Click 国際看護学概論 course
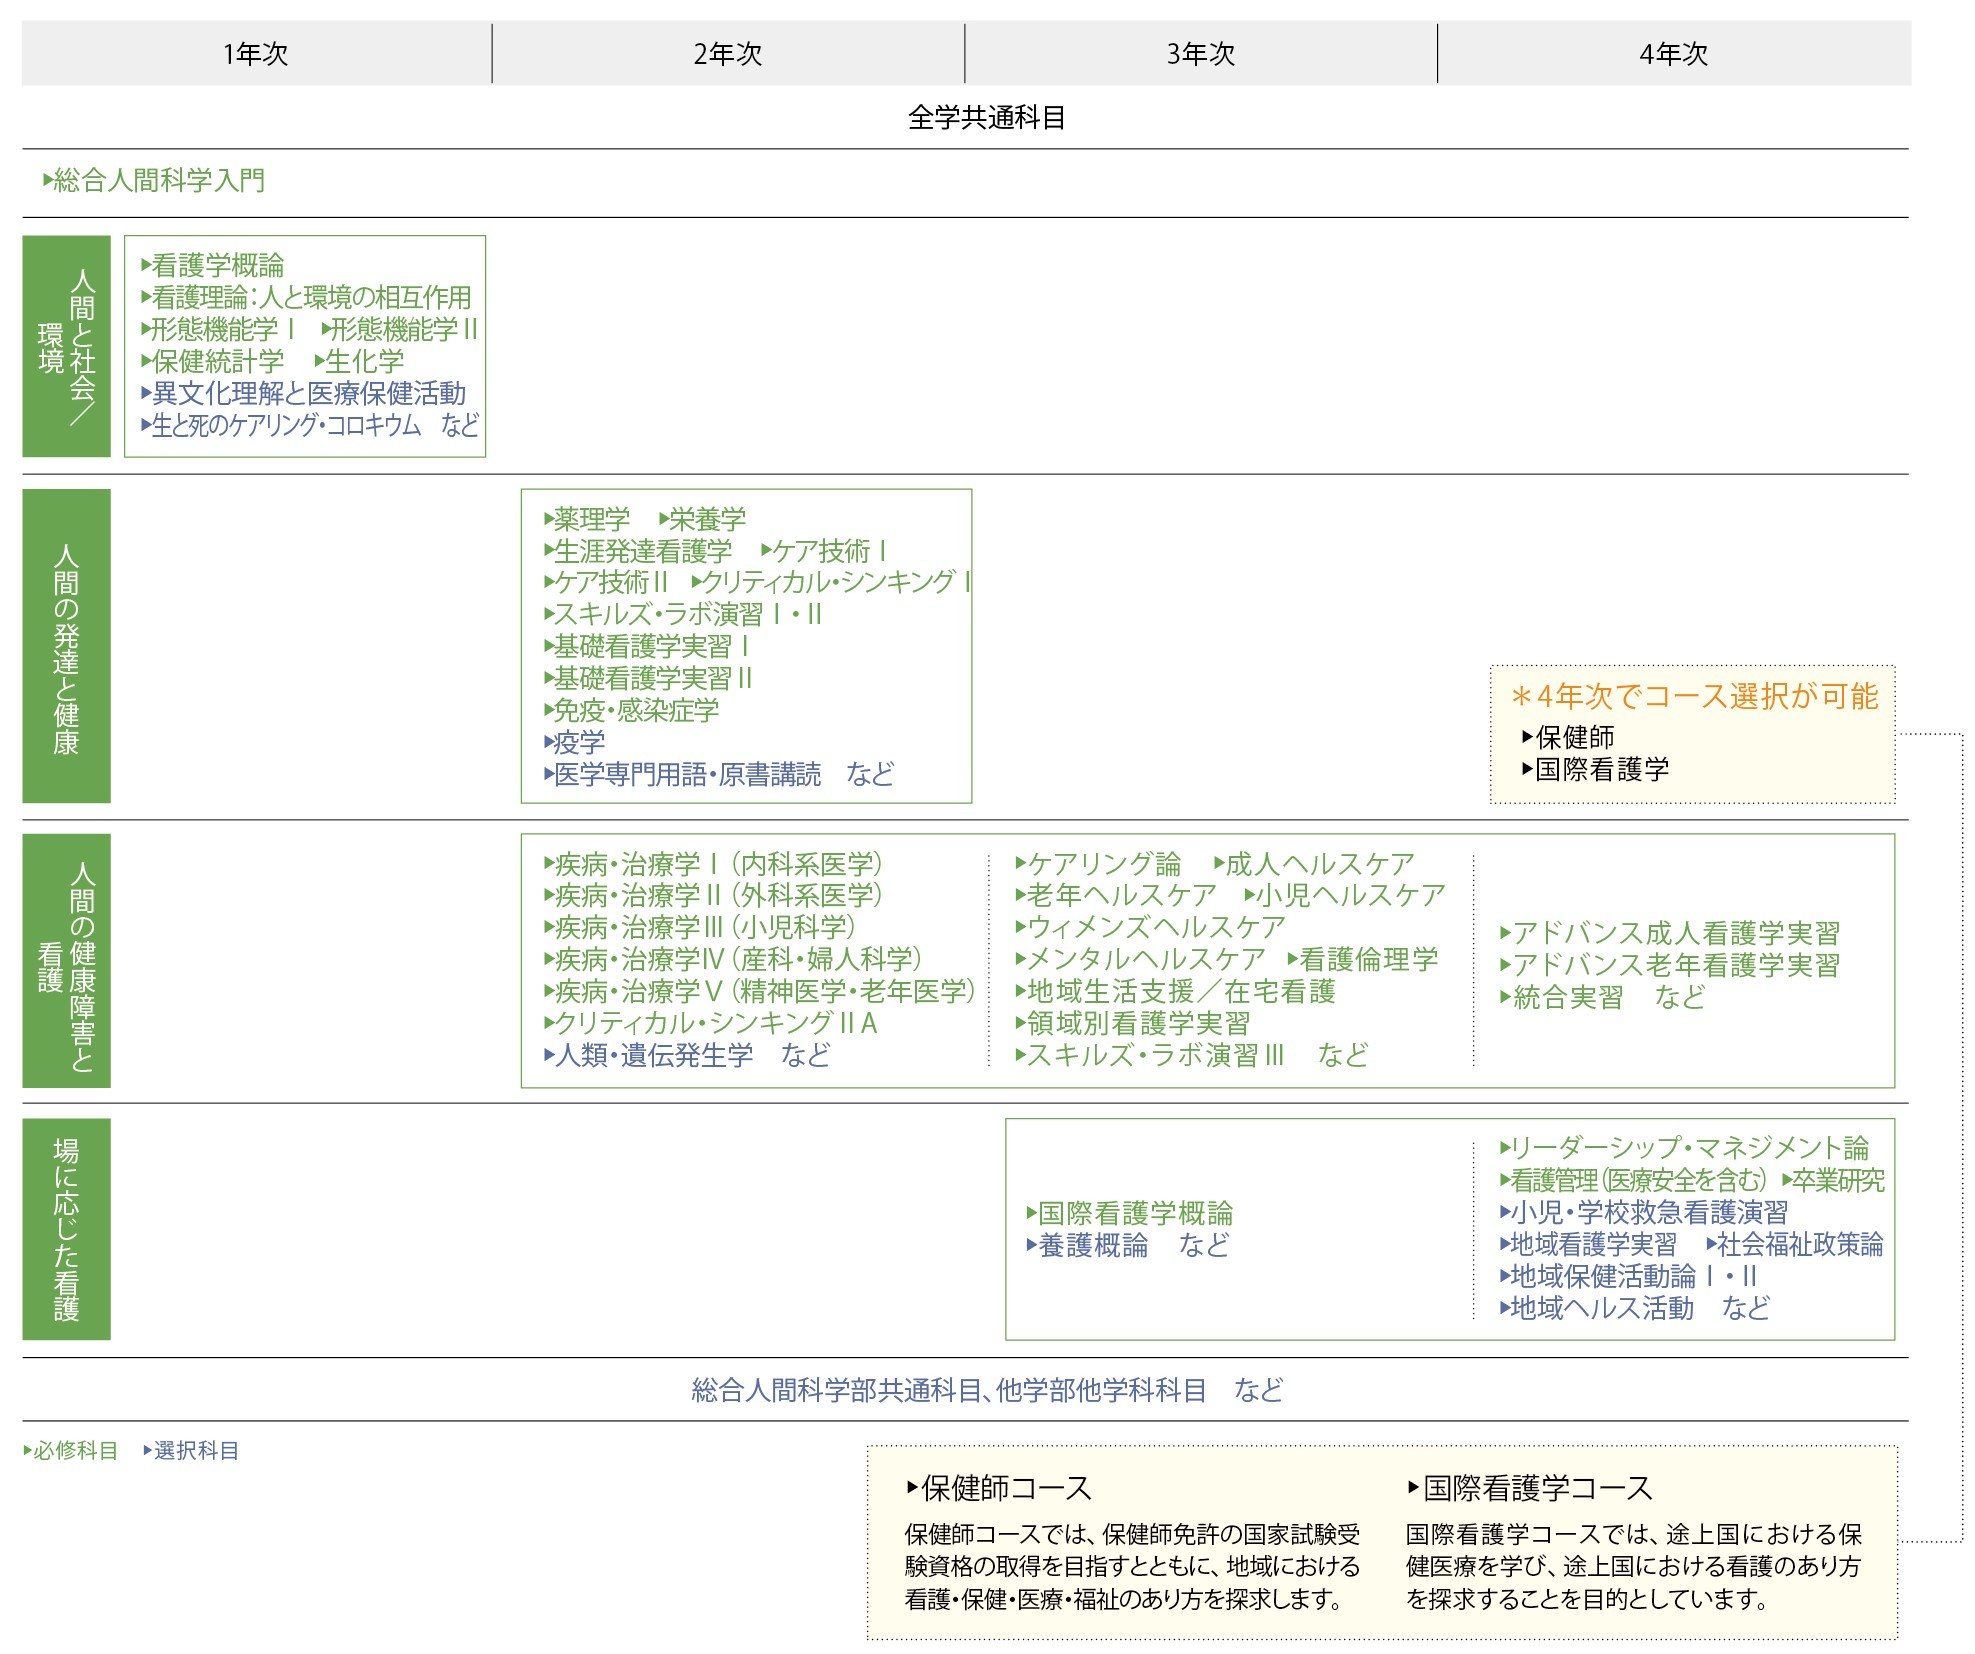Image resolution: width=1975 pixels, height=1654 pixels. [x=1130, y=1213]
